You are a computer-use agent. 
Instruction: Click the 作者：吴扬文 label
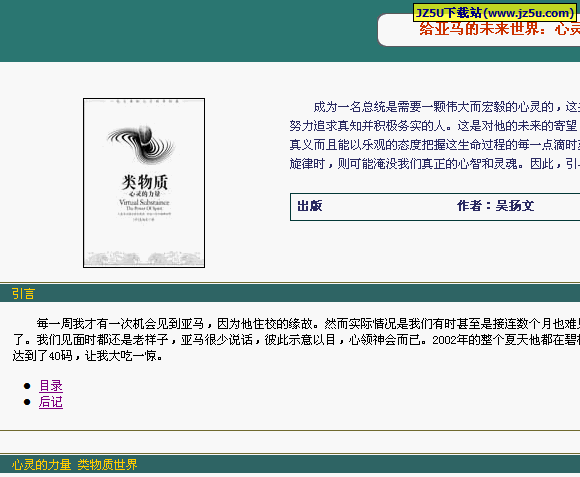click(x=495, y=206)
